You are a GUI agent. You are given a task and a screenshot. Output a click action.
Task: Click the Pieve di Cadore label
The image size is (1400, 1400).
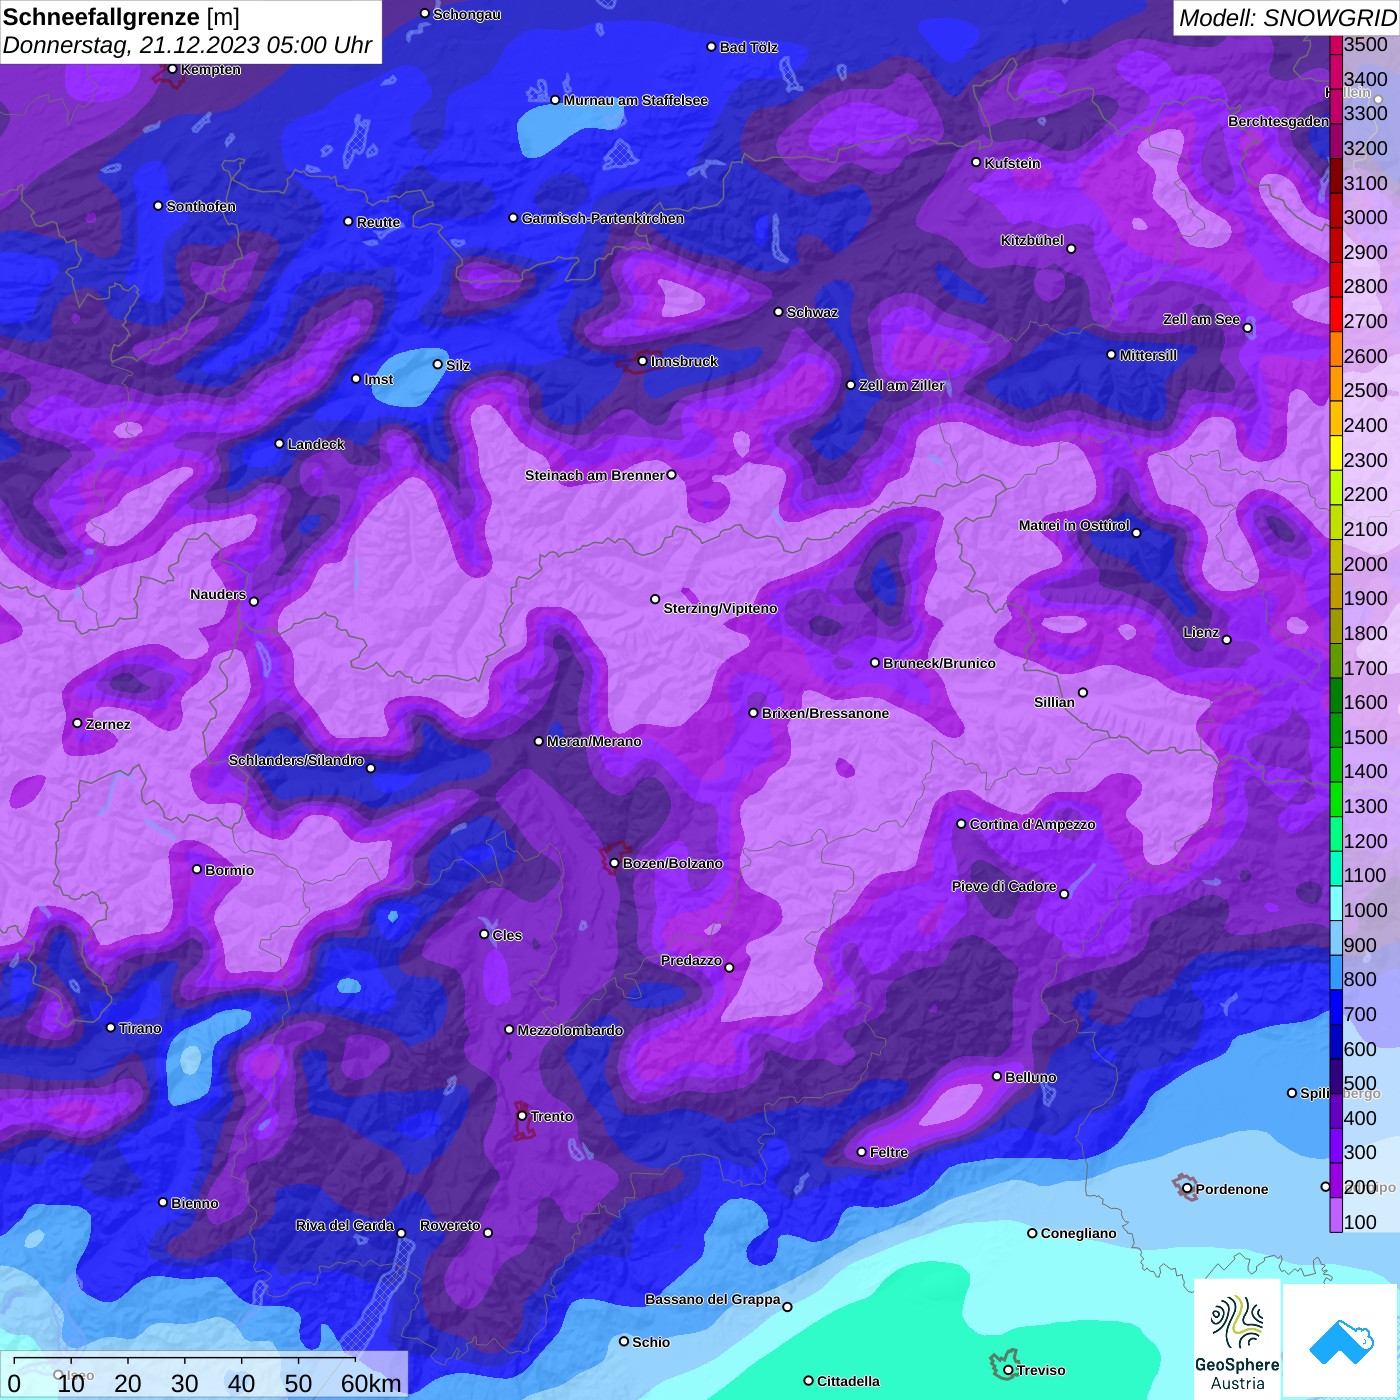tap(1004, 886)
